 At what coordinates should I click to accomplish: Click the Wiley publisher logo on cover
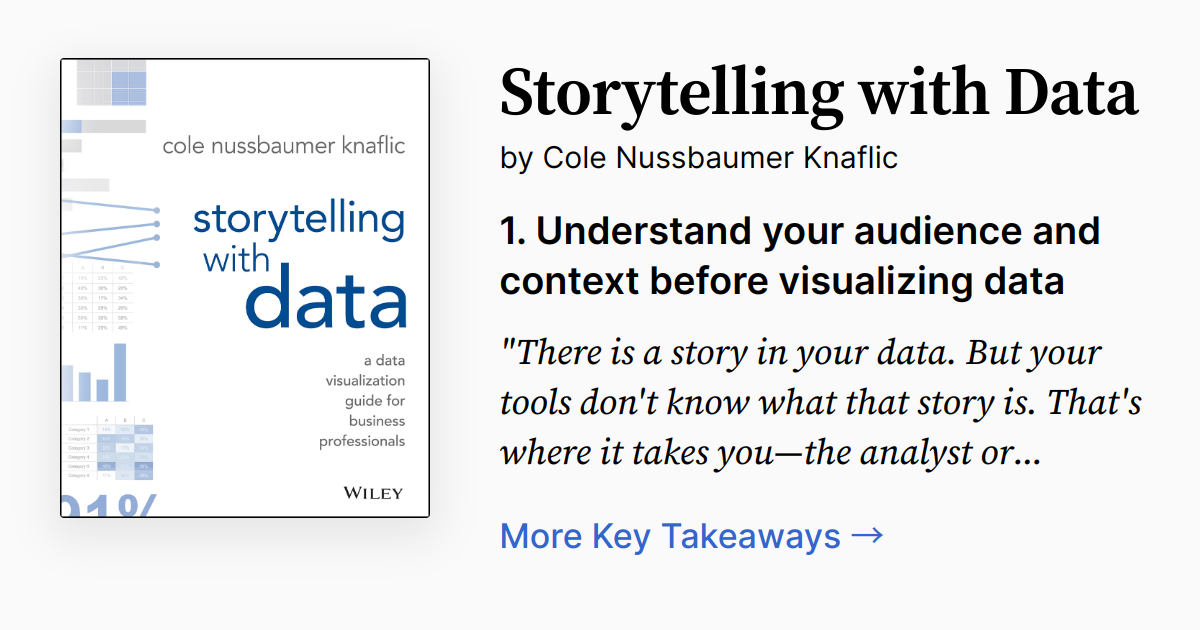point(372,493)
